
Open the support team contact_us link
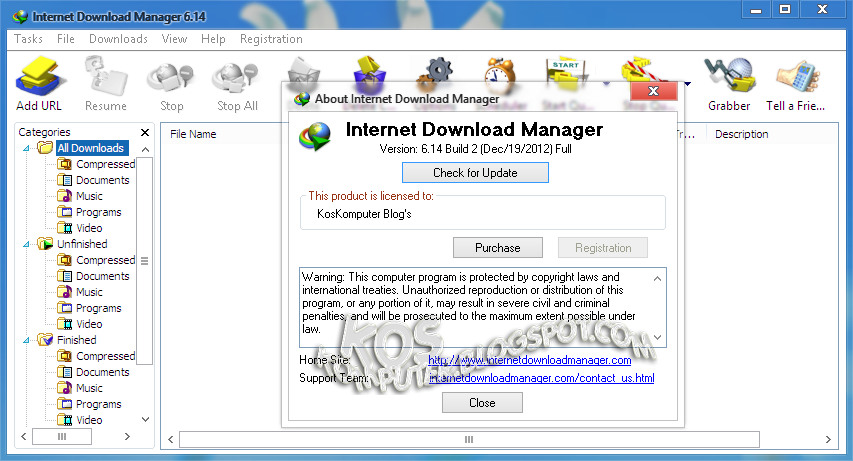(541, 378)
